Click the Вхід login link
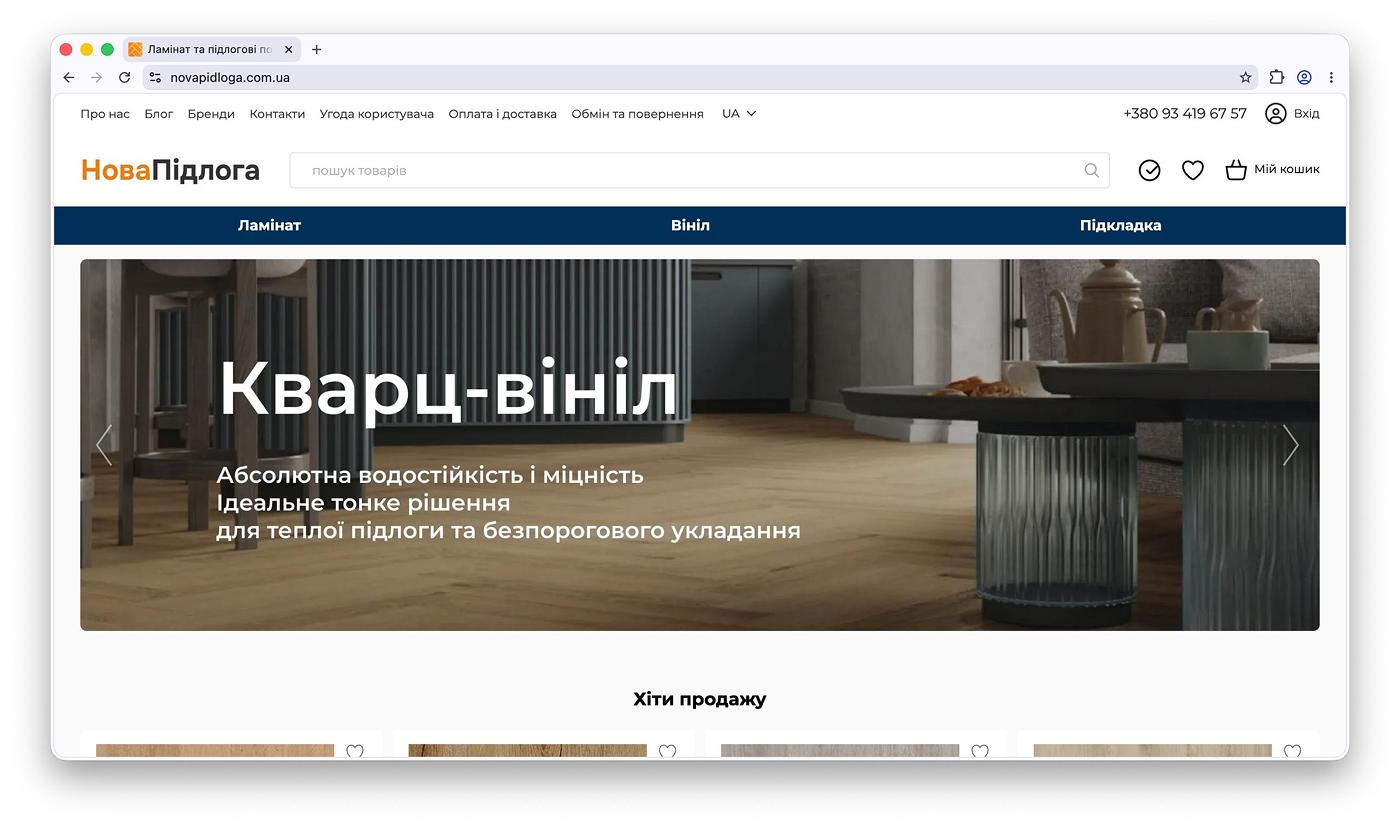Image resolution: width=1400 pixels, height=827 pixels. pos(1306,113)
